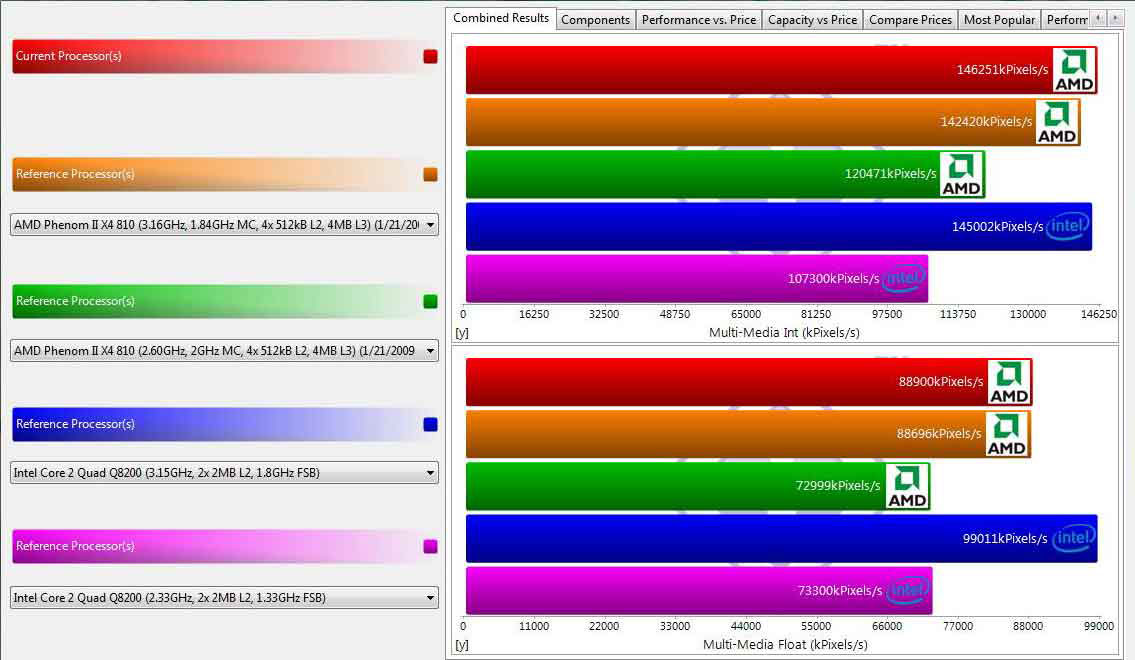The height and width of the screenshot is (660, 1135).
Task: Click the 107300kPixels/s value label
Action: tap(833, 279)
